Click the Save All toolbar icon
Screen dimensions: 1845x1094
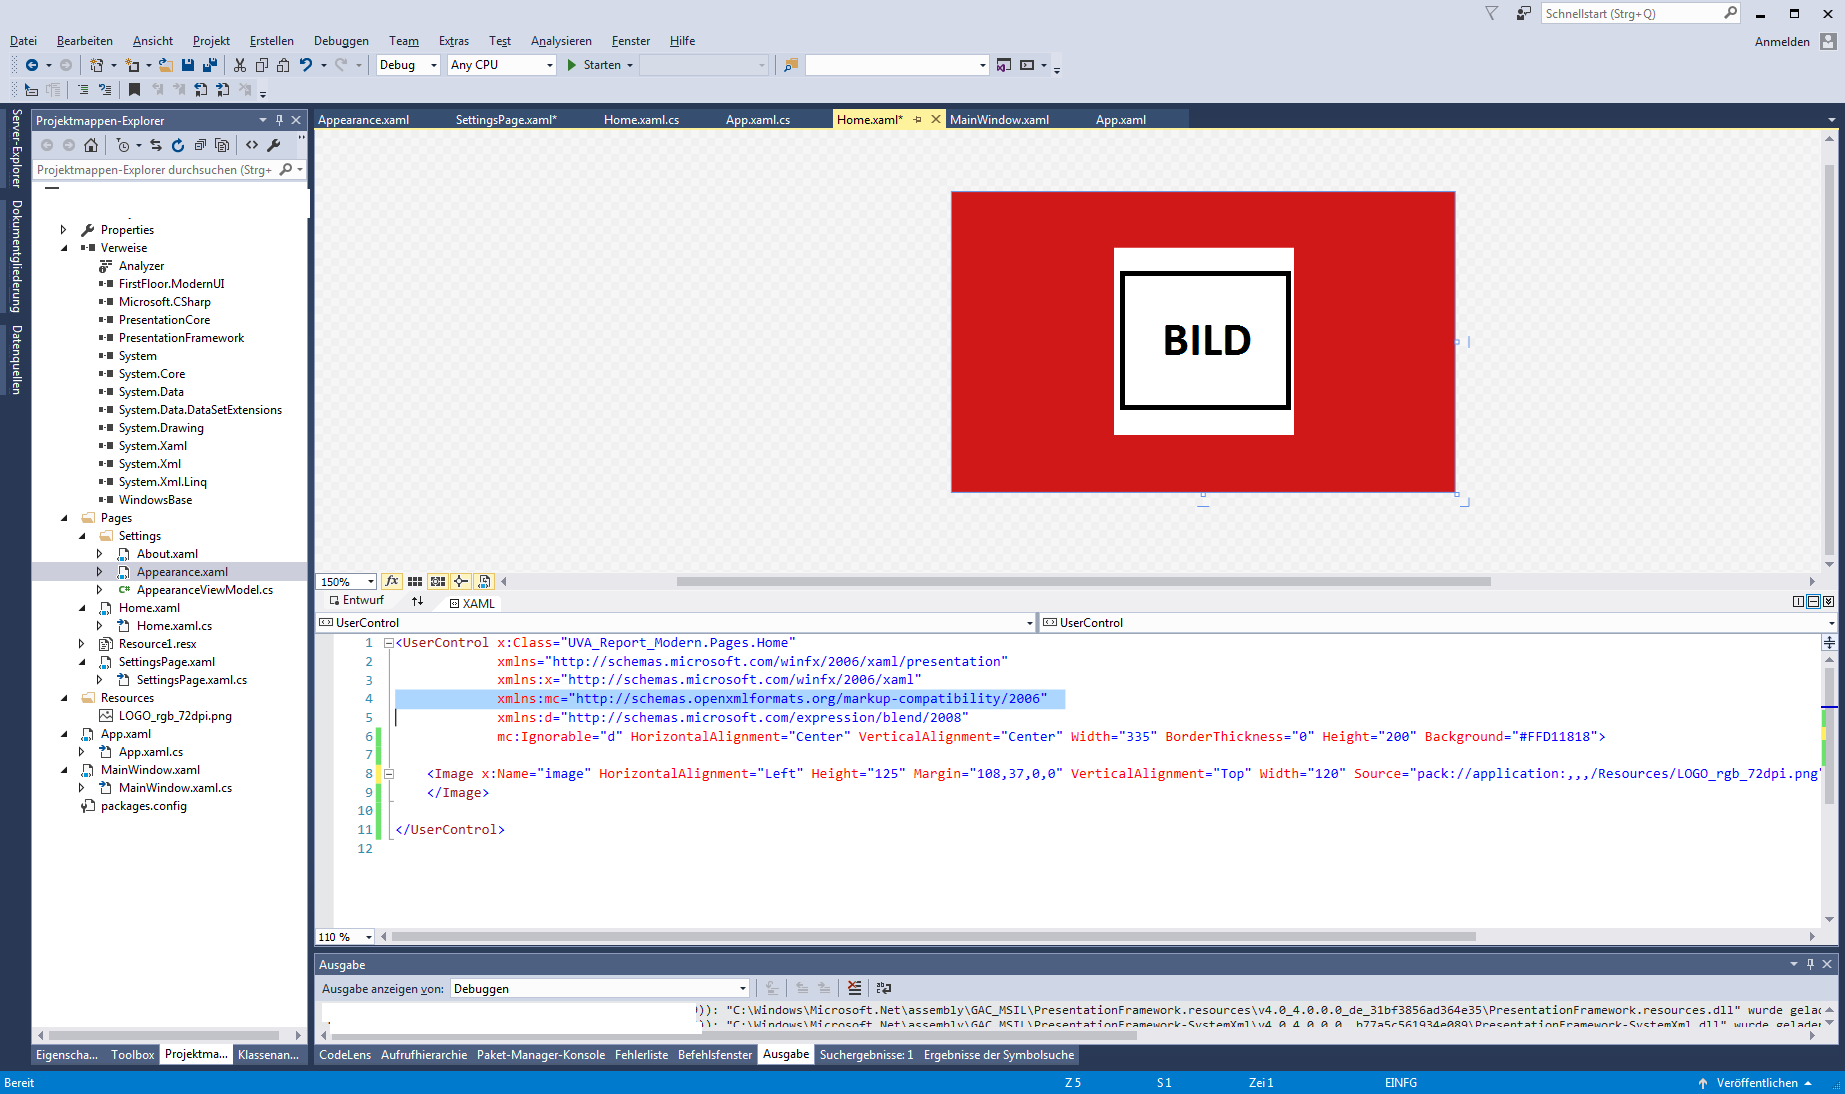coord(210,65)
